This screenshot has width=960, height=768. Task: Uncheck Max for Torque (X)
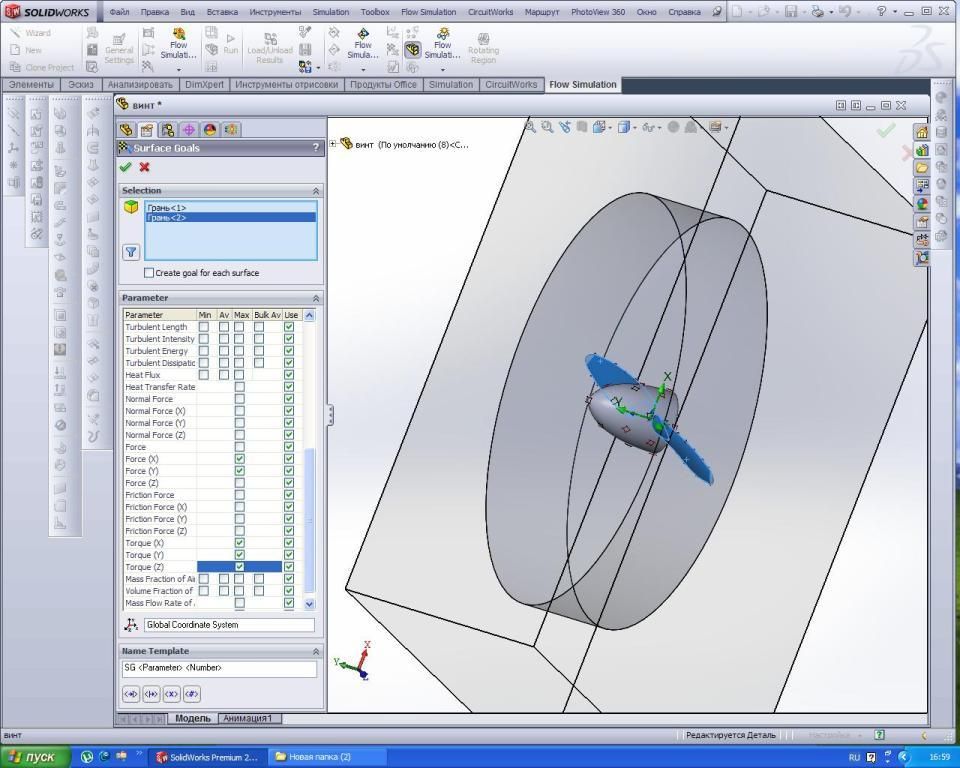[x=239, y=543]
